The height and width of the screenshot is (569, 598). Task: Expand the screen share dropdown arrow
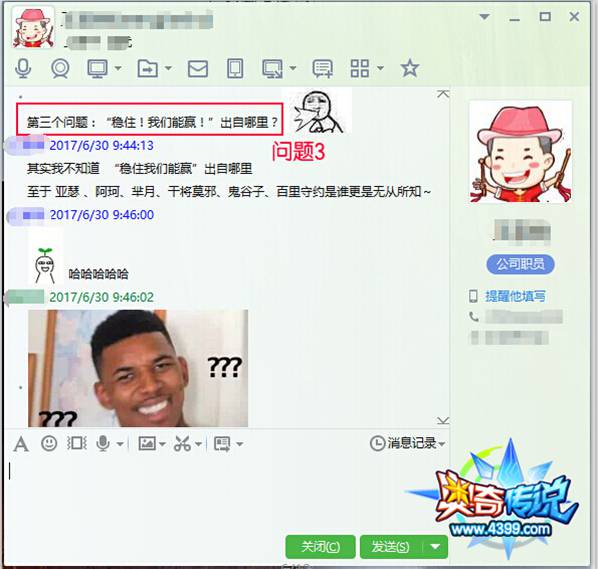tap(293, 68)
